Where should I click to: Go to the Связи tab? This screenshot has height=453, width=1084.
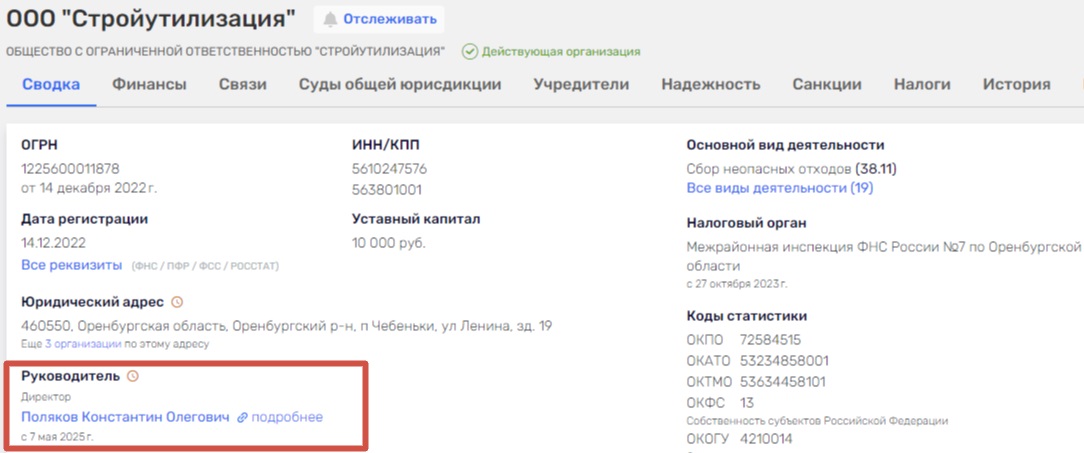(x=242, y=85)
